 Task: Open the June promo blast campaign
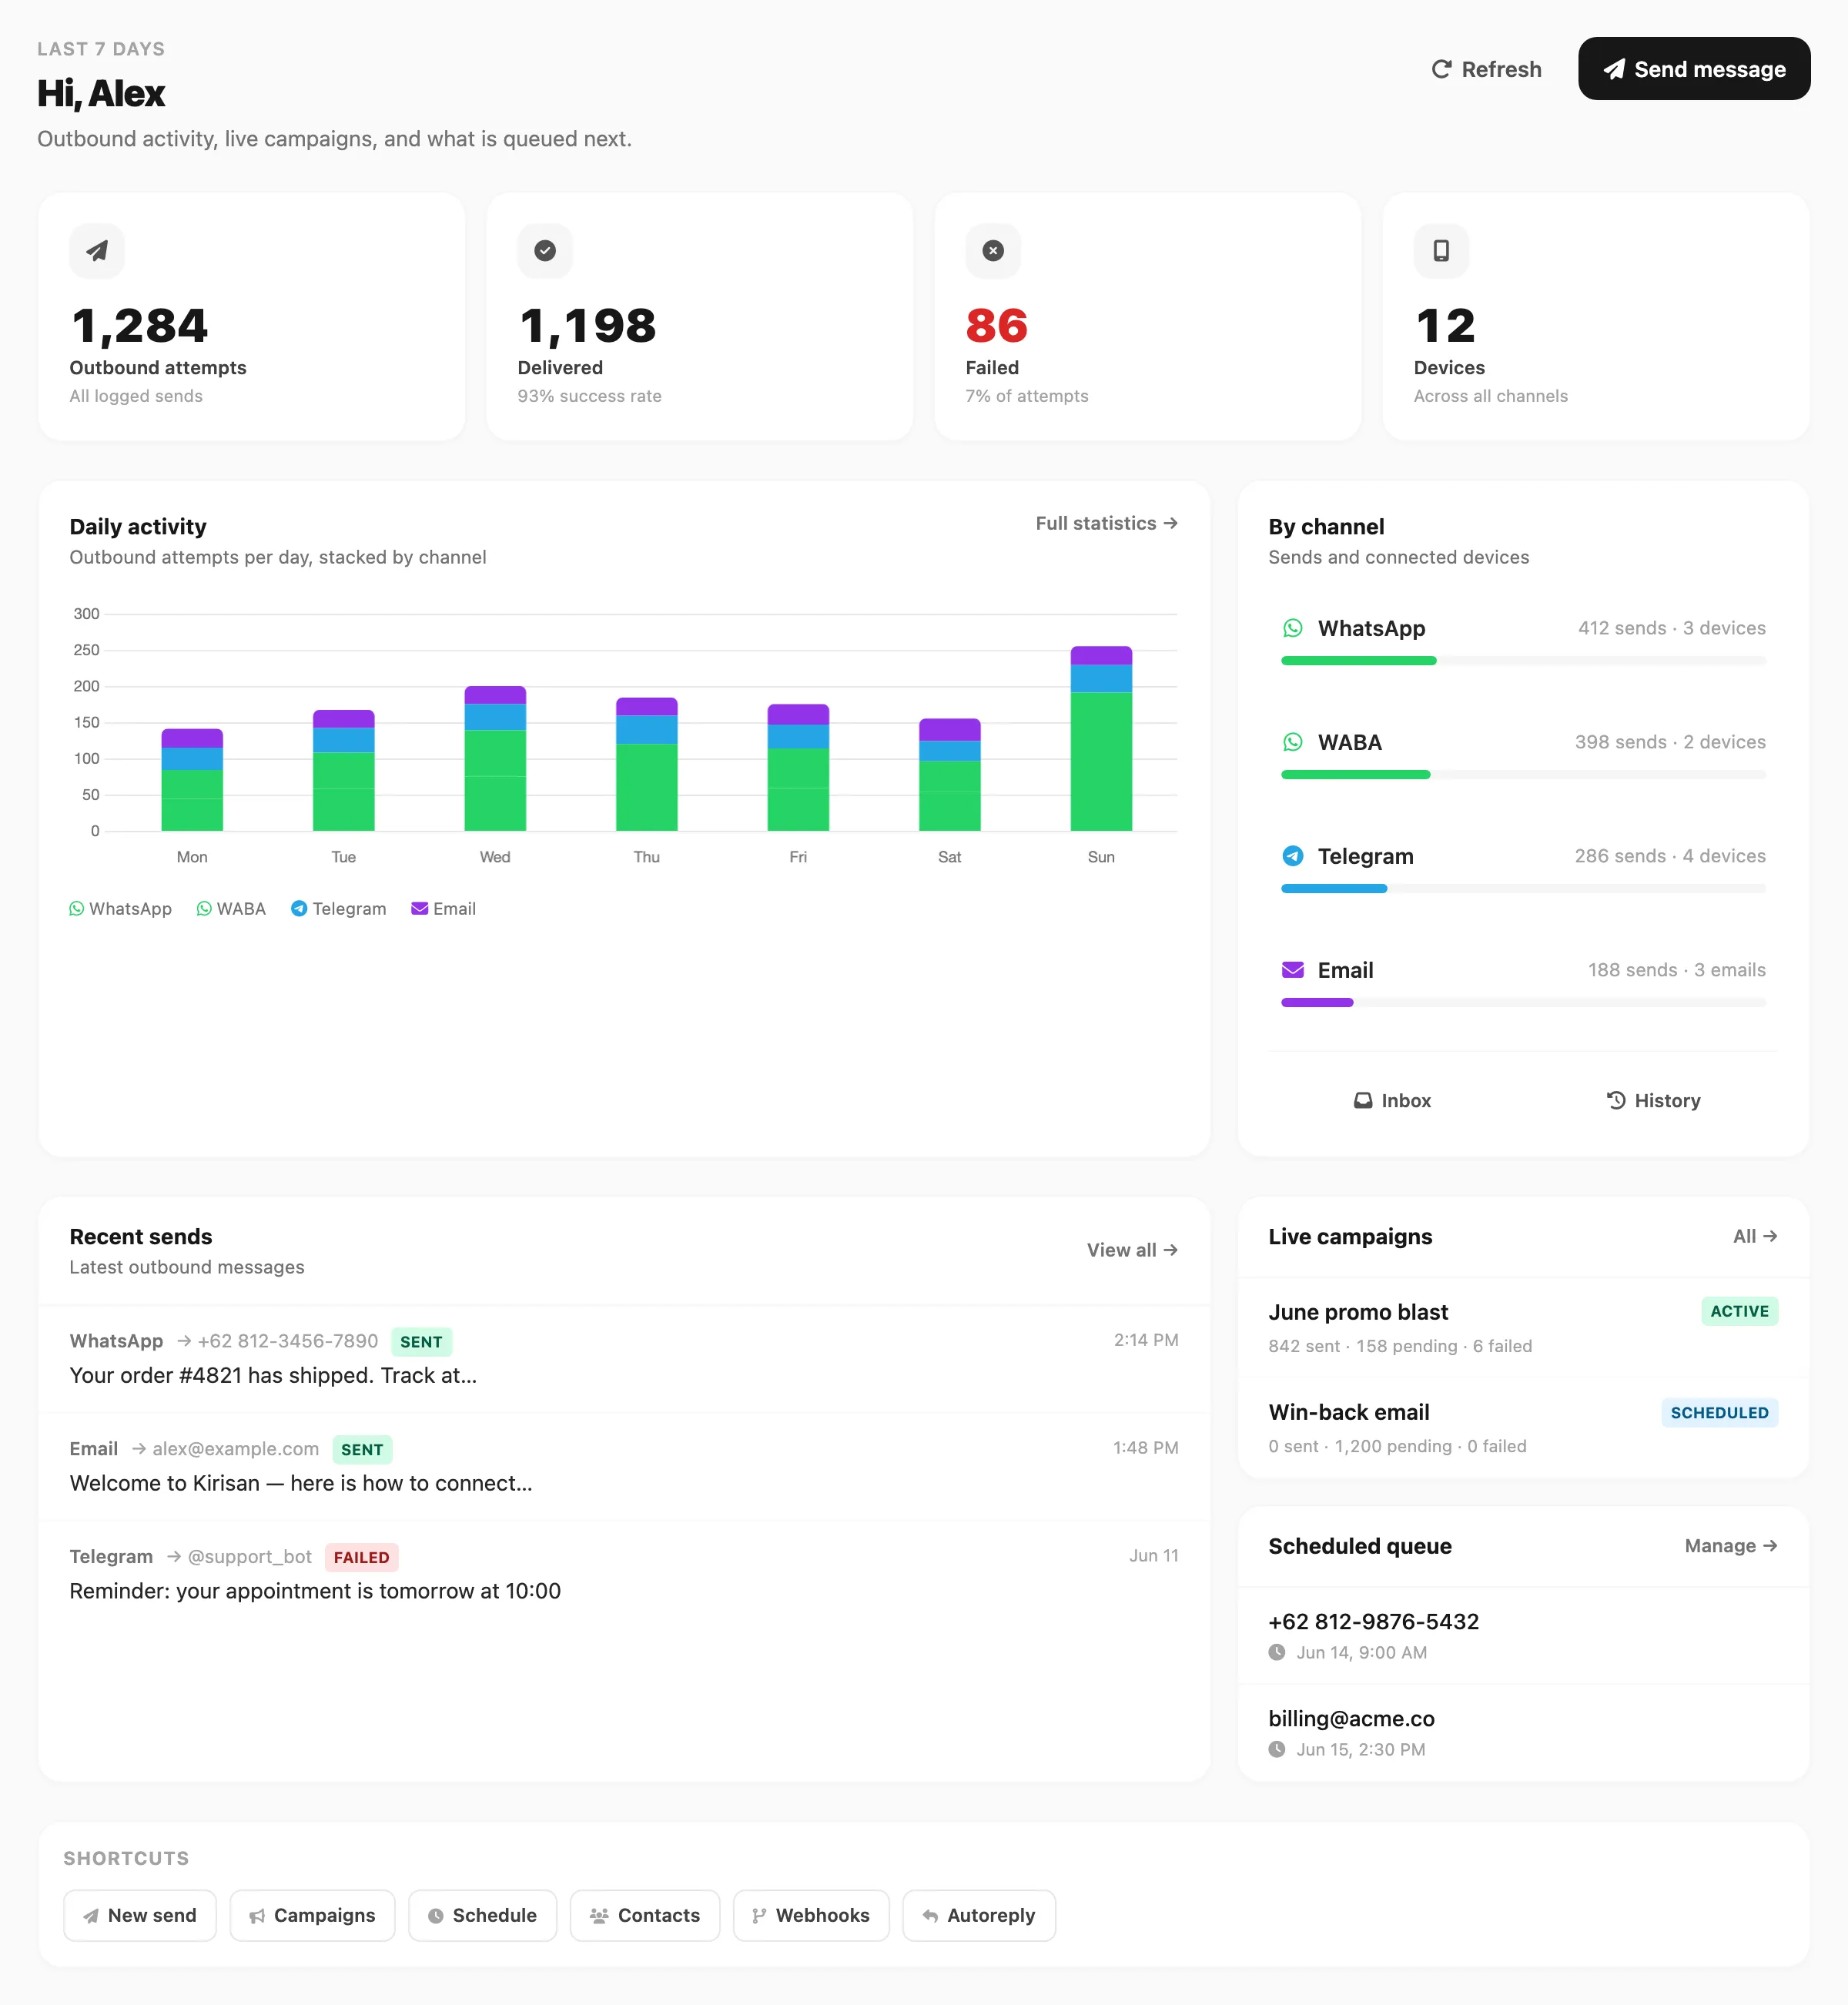click(x=1523, y=1328)
